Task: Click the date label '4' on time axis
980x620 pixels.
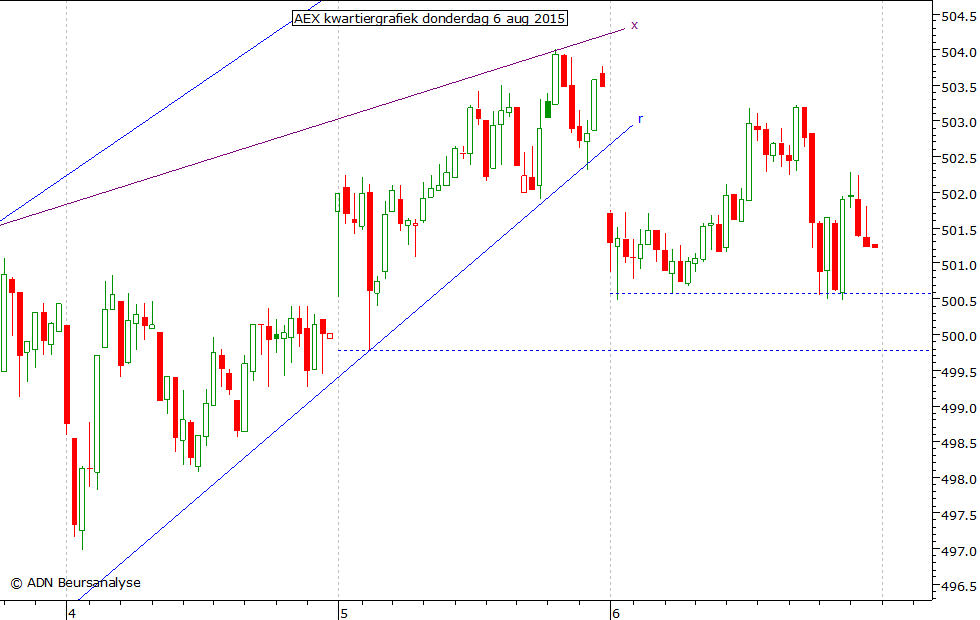Action: click(72, 613)
